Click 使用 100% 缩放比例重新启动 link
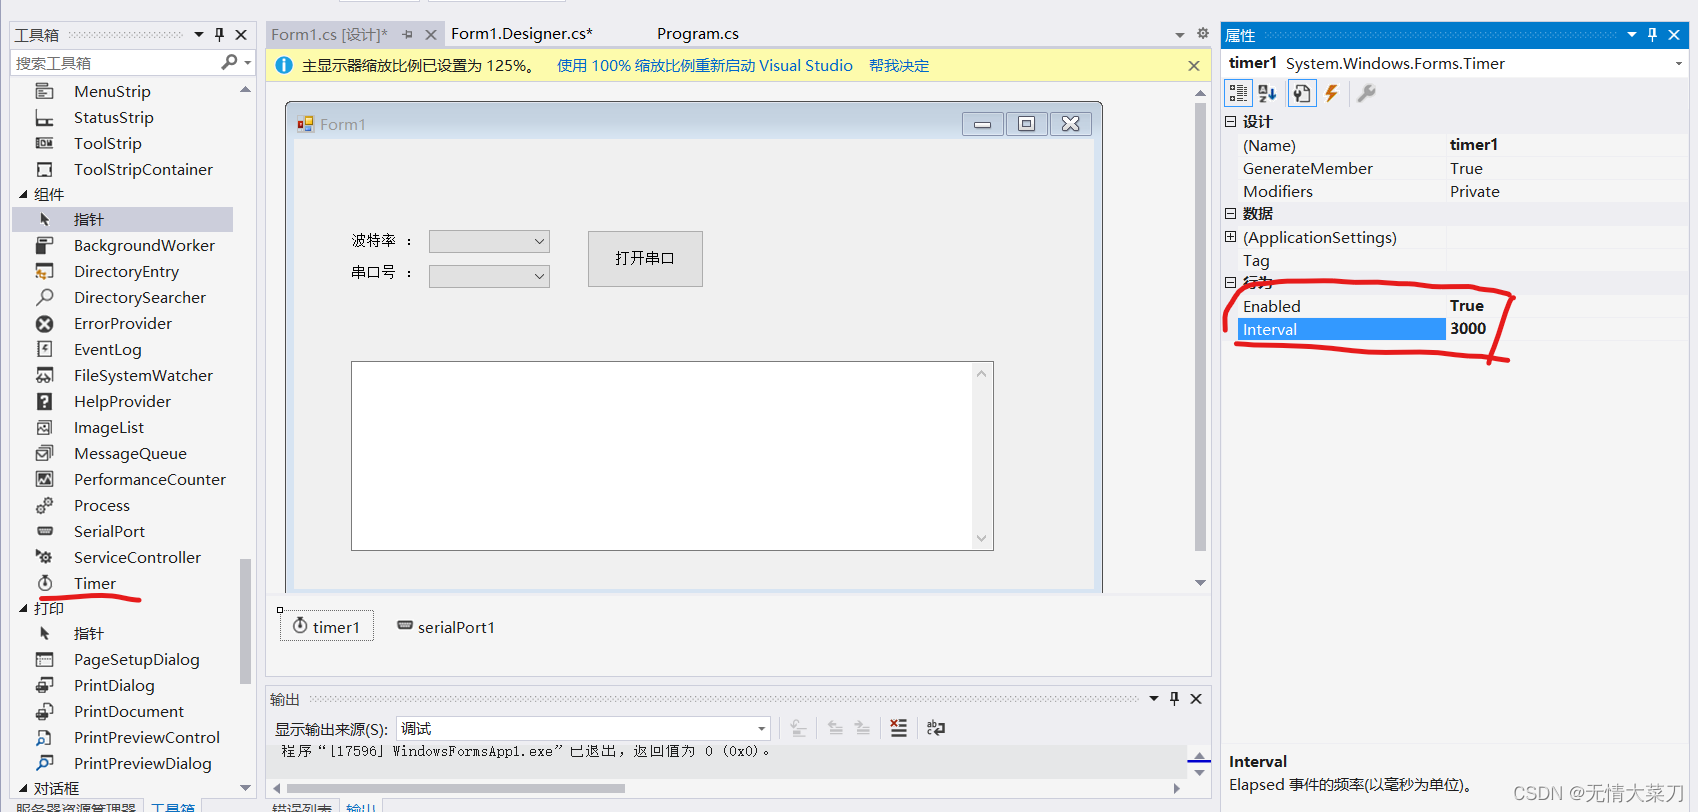The image size is (1698, 812). pos(705,66)
